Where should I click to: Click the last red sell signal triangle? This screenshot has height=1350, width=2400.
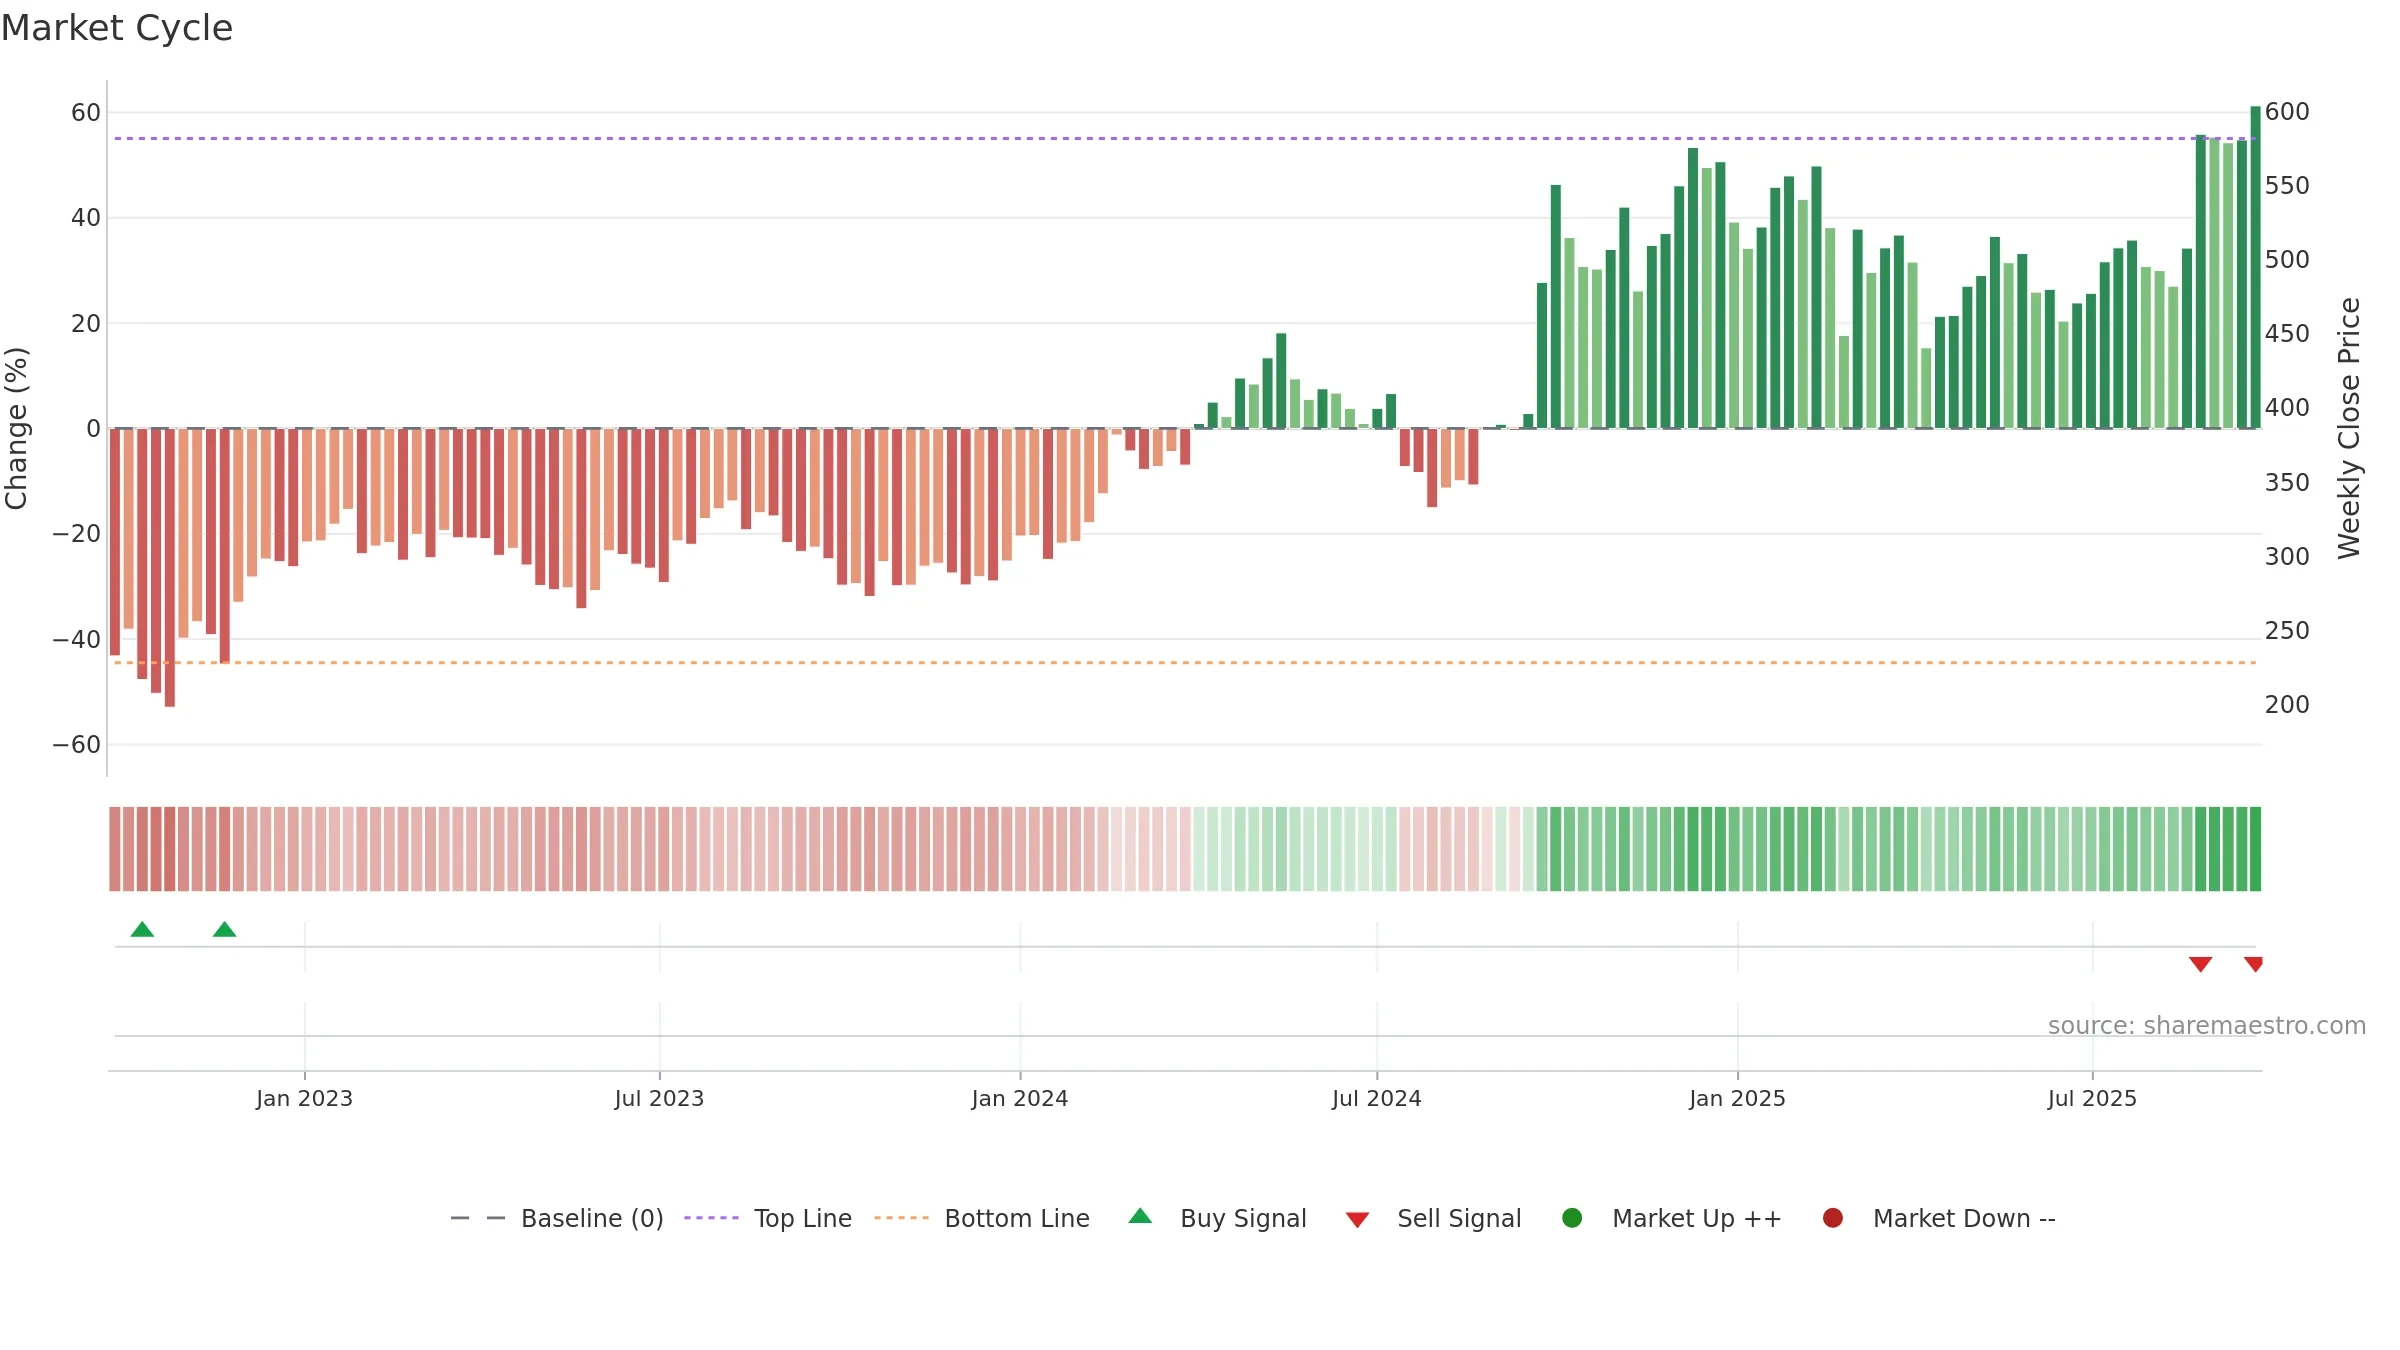[2253, 964]
